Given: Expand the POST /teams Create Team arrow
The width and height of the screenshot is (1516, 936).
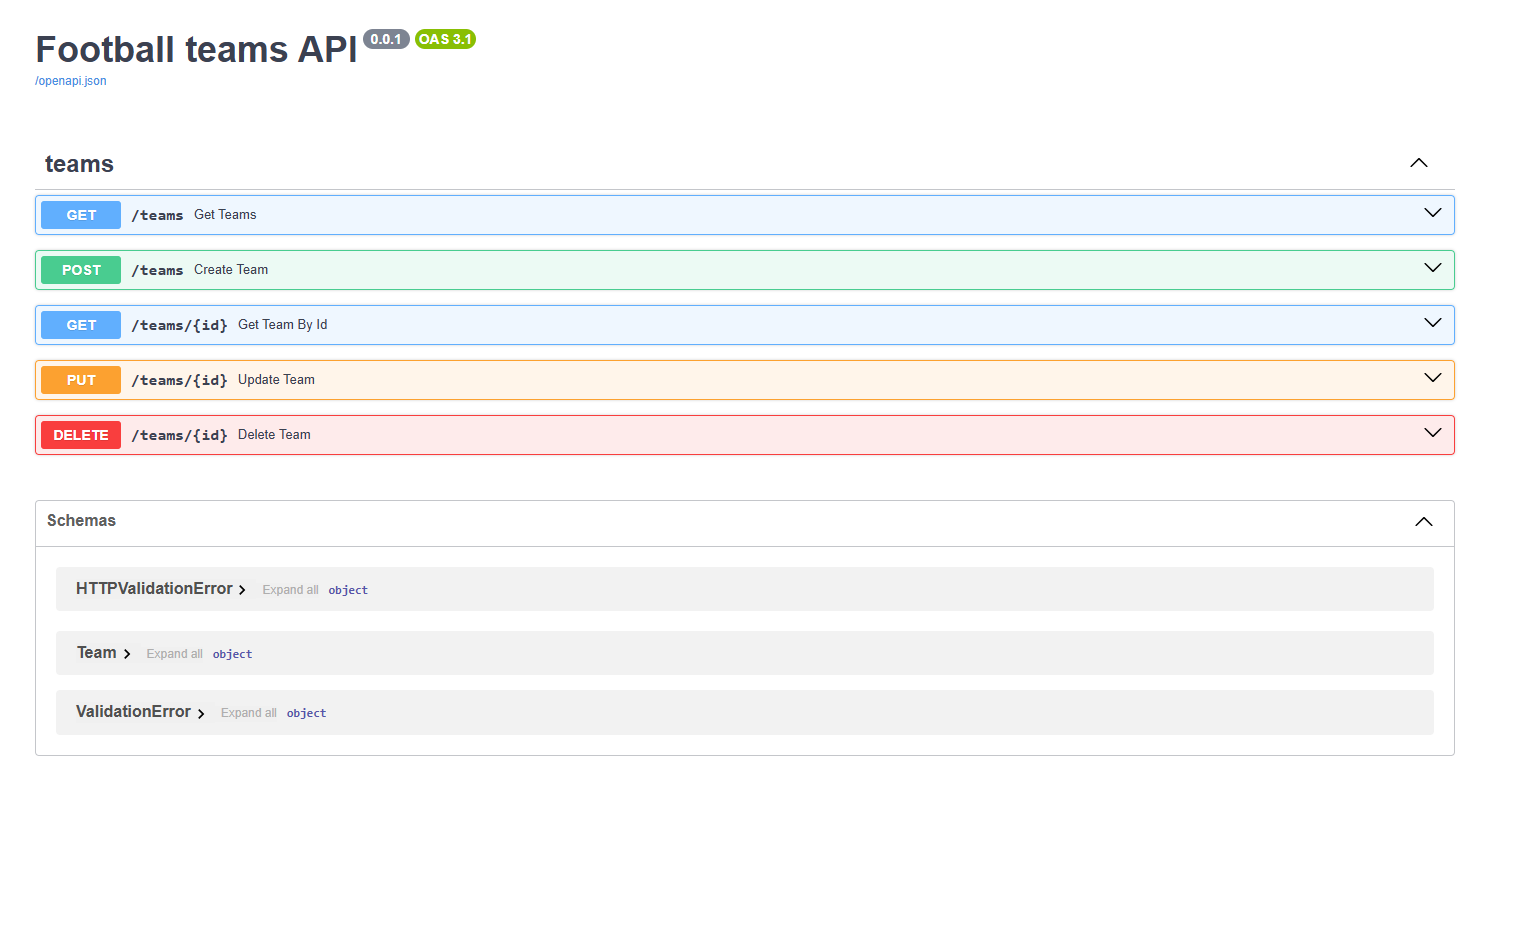Looking at the screenshot, I should 1432,268.
